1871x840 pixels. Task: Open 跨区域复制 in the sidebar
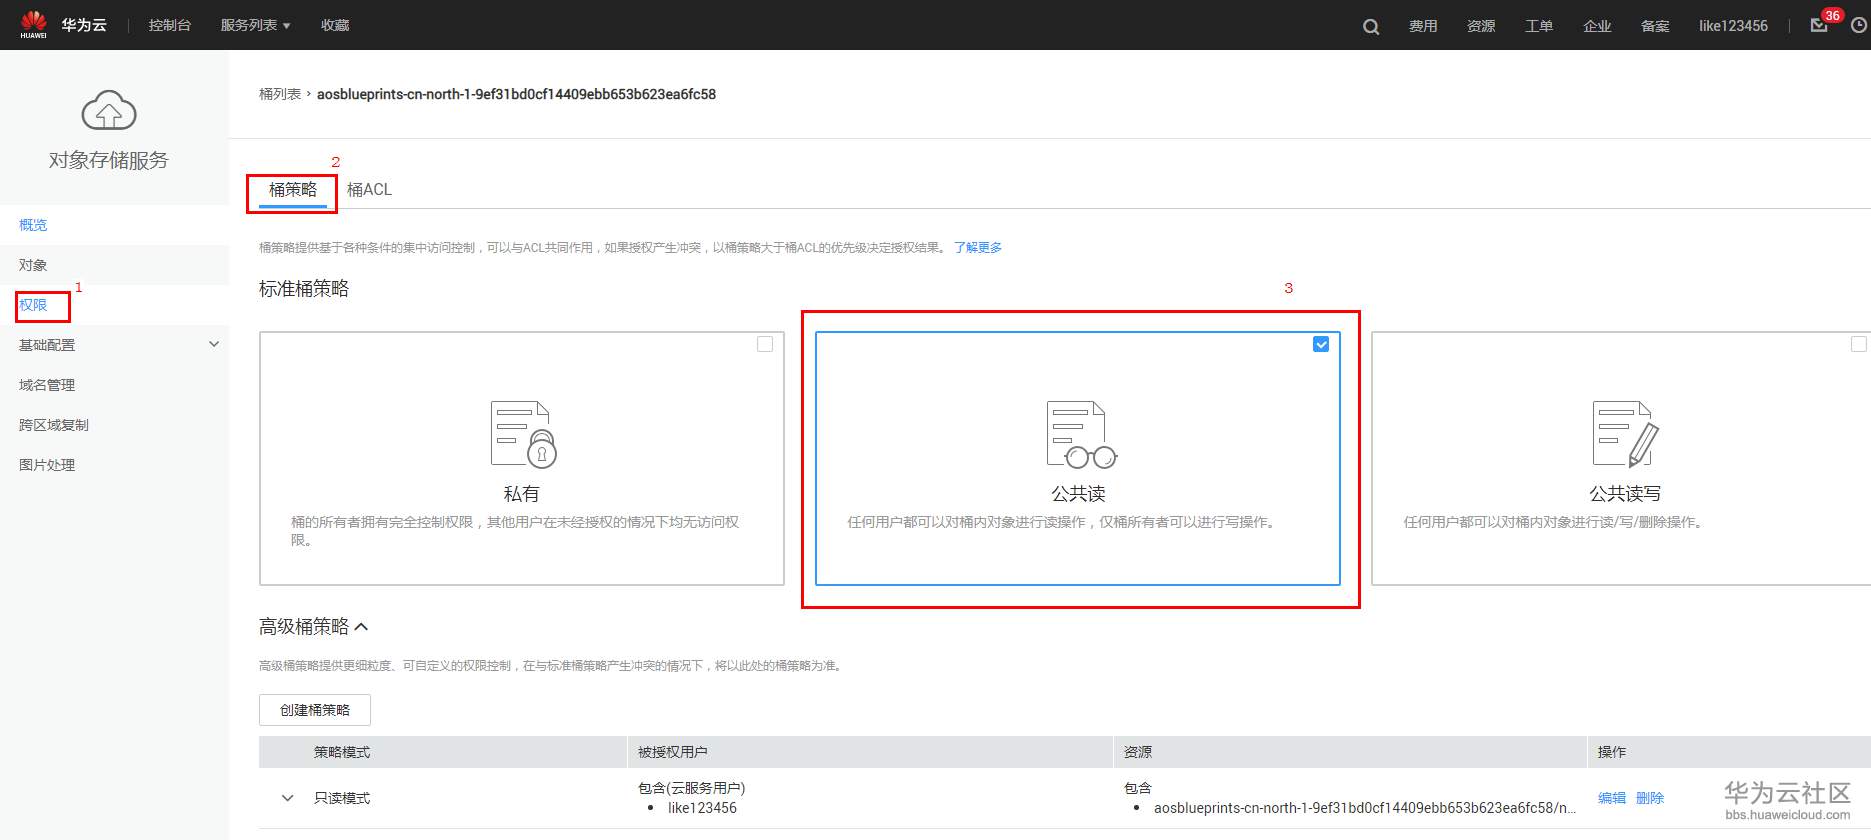coord(54,425)
